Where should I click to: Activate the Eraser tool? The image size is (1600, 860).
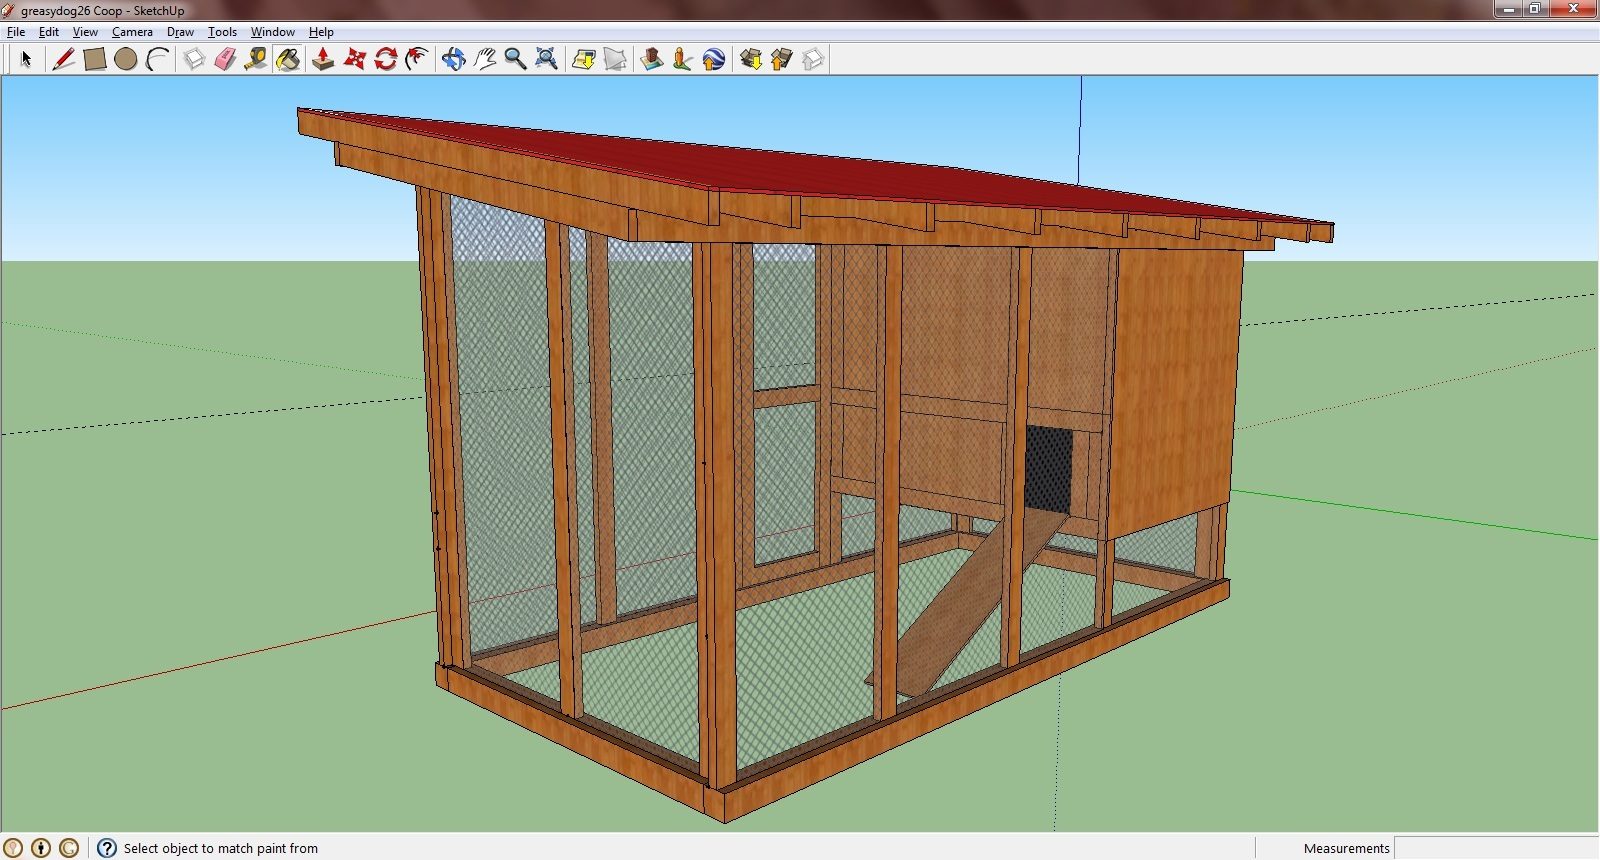pyautogui.click(x=225, y=59)
